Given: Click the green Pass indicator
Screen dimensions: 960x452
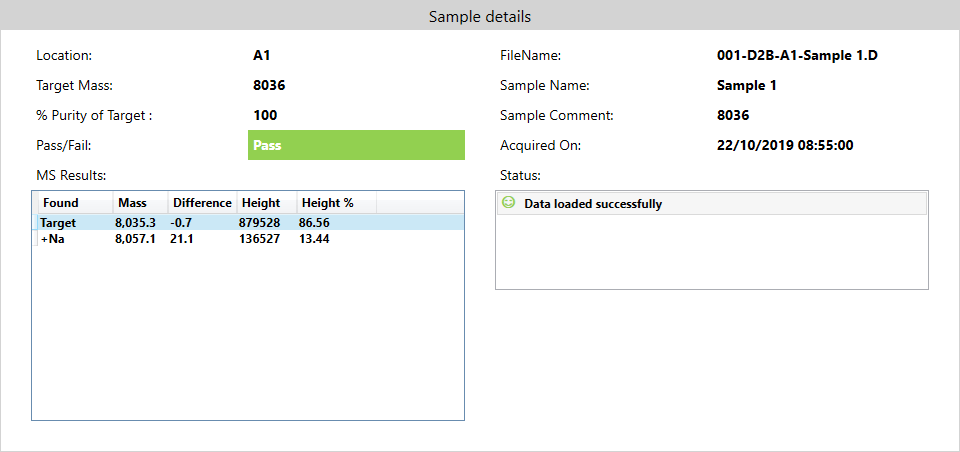Looking at the screenshot, I should [x=356, y=145].
